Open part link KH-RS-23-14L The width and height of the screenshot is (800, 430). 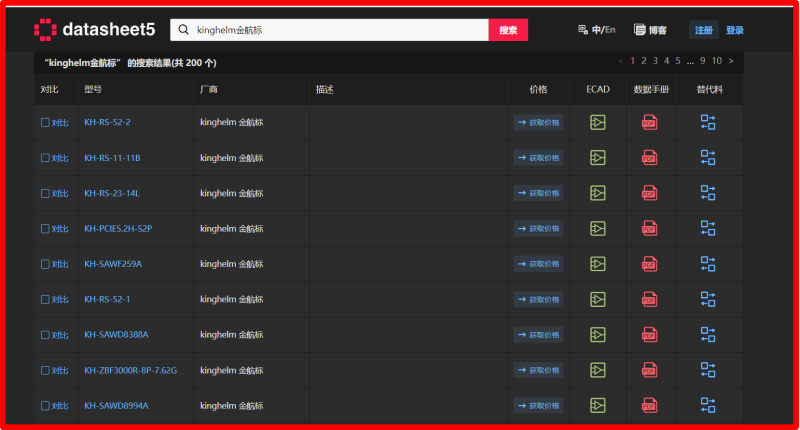tap(112, 193)
